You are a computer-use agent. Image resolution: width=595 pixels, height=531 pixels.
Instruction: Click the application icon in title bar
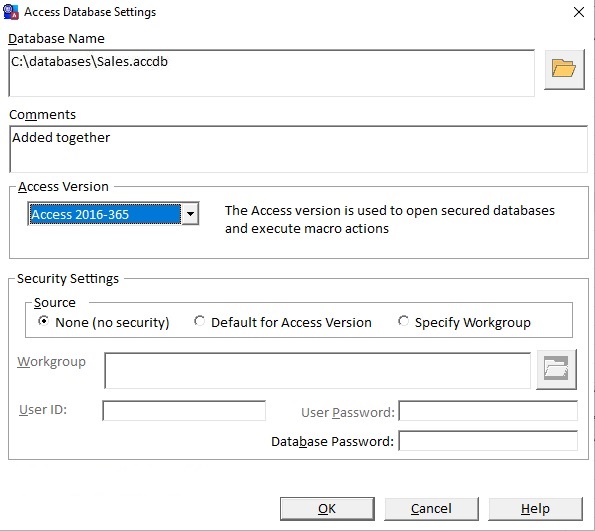pyautogui.click(x=10, y=12)
